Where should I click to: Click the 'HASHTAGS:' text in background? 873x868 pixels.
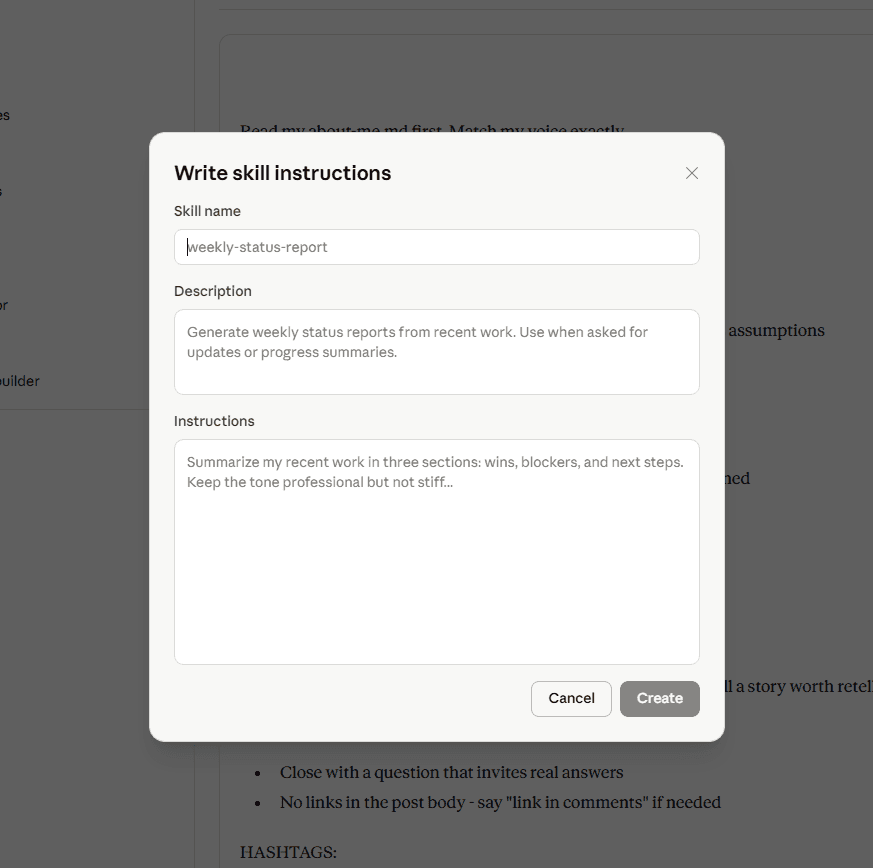click(288, 852)
